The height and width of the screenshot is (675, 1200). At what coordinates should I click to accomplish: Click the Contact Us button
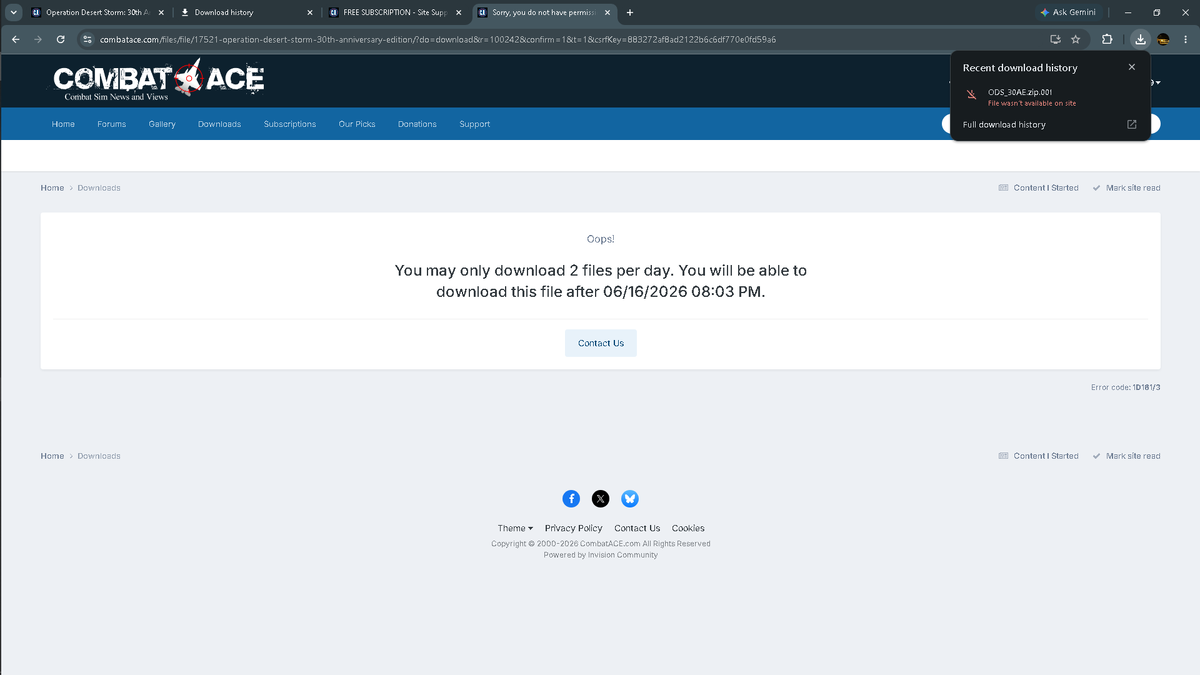pyautogui.click(x=601, y=343)
